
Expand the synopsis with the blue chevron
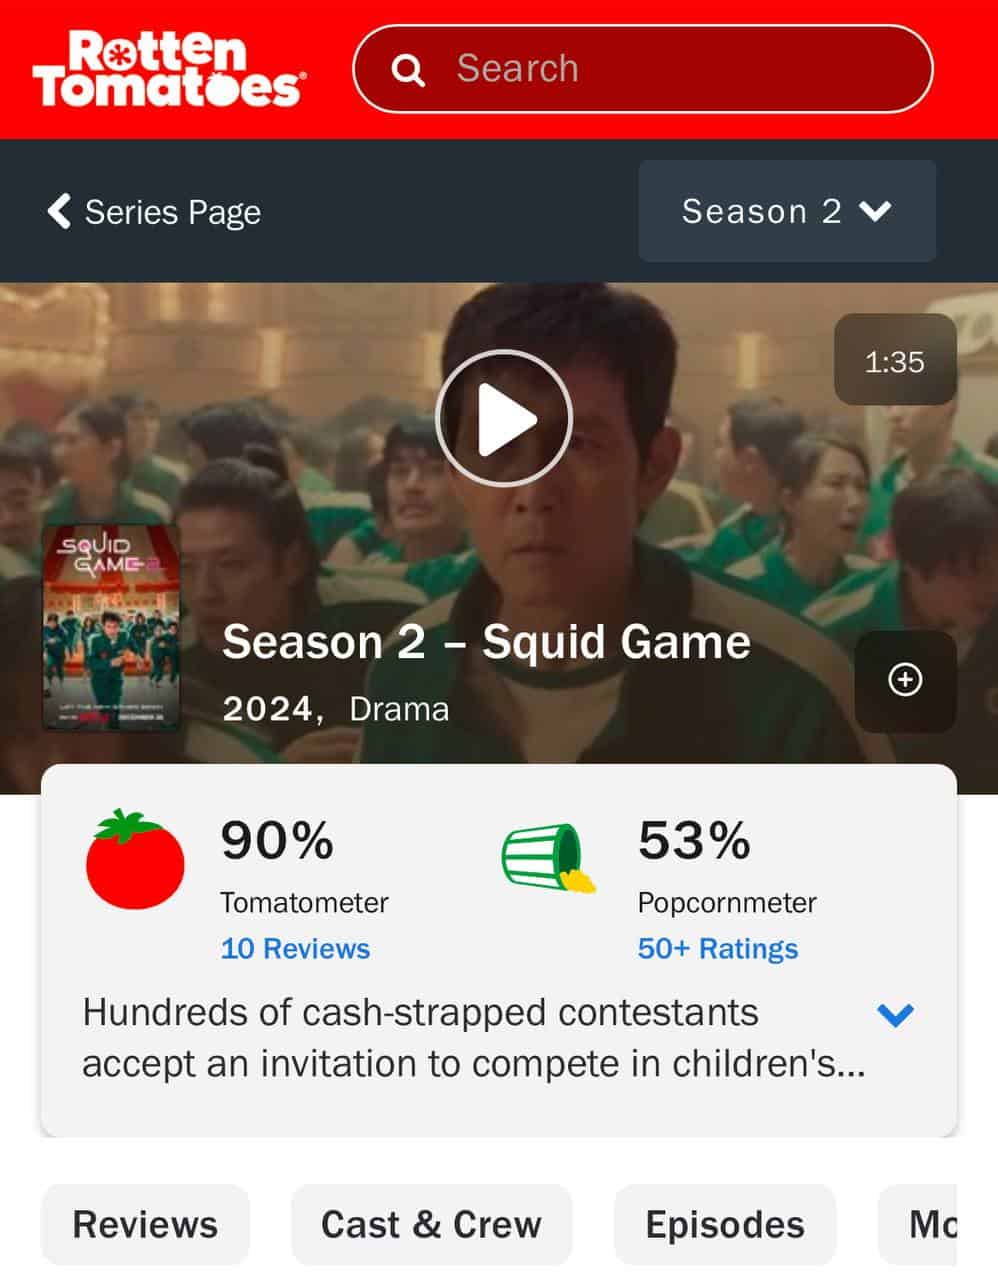895,1015
